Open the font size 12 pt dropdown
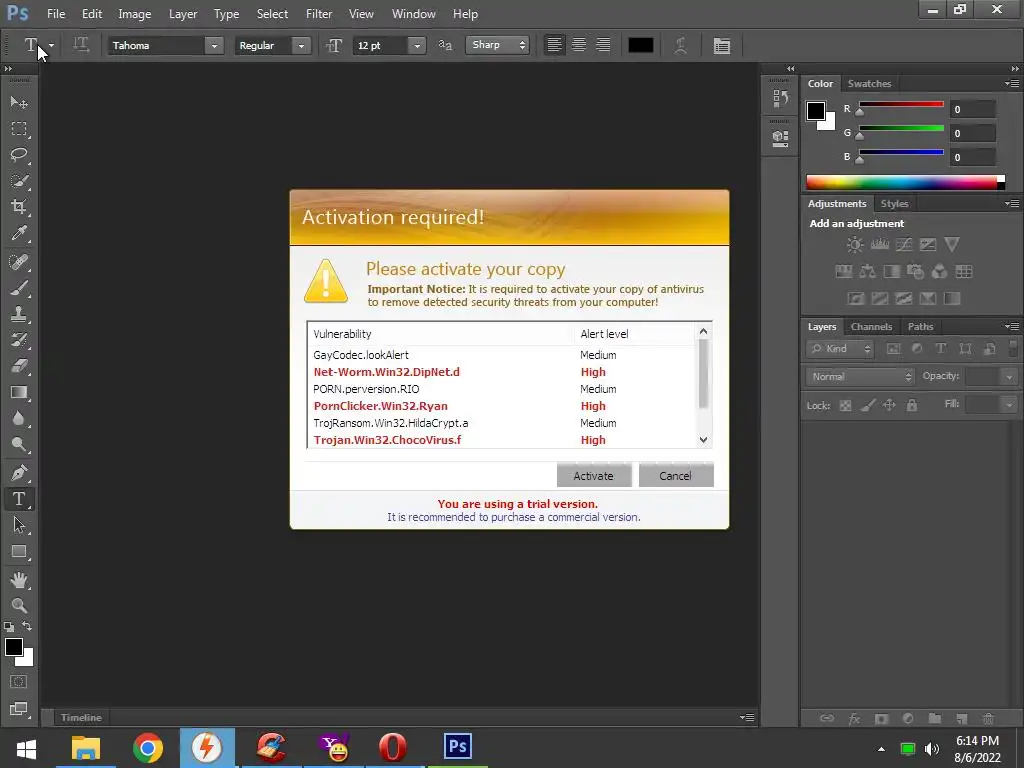The width and height of the screenshot is (1024, 768). 417,46
